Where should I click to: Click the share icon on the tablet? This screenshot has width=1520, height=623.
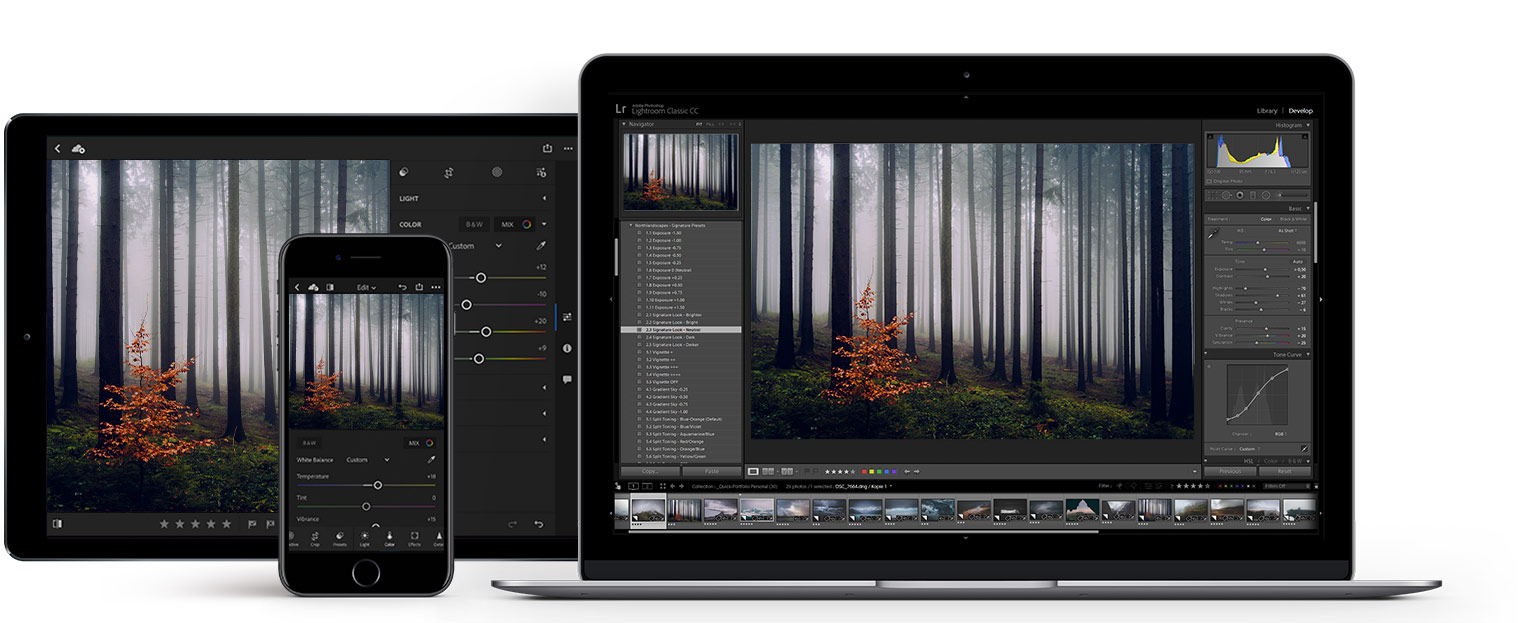[547, 148]
